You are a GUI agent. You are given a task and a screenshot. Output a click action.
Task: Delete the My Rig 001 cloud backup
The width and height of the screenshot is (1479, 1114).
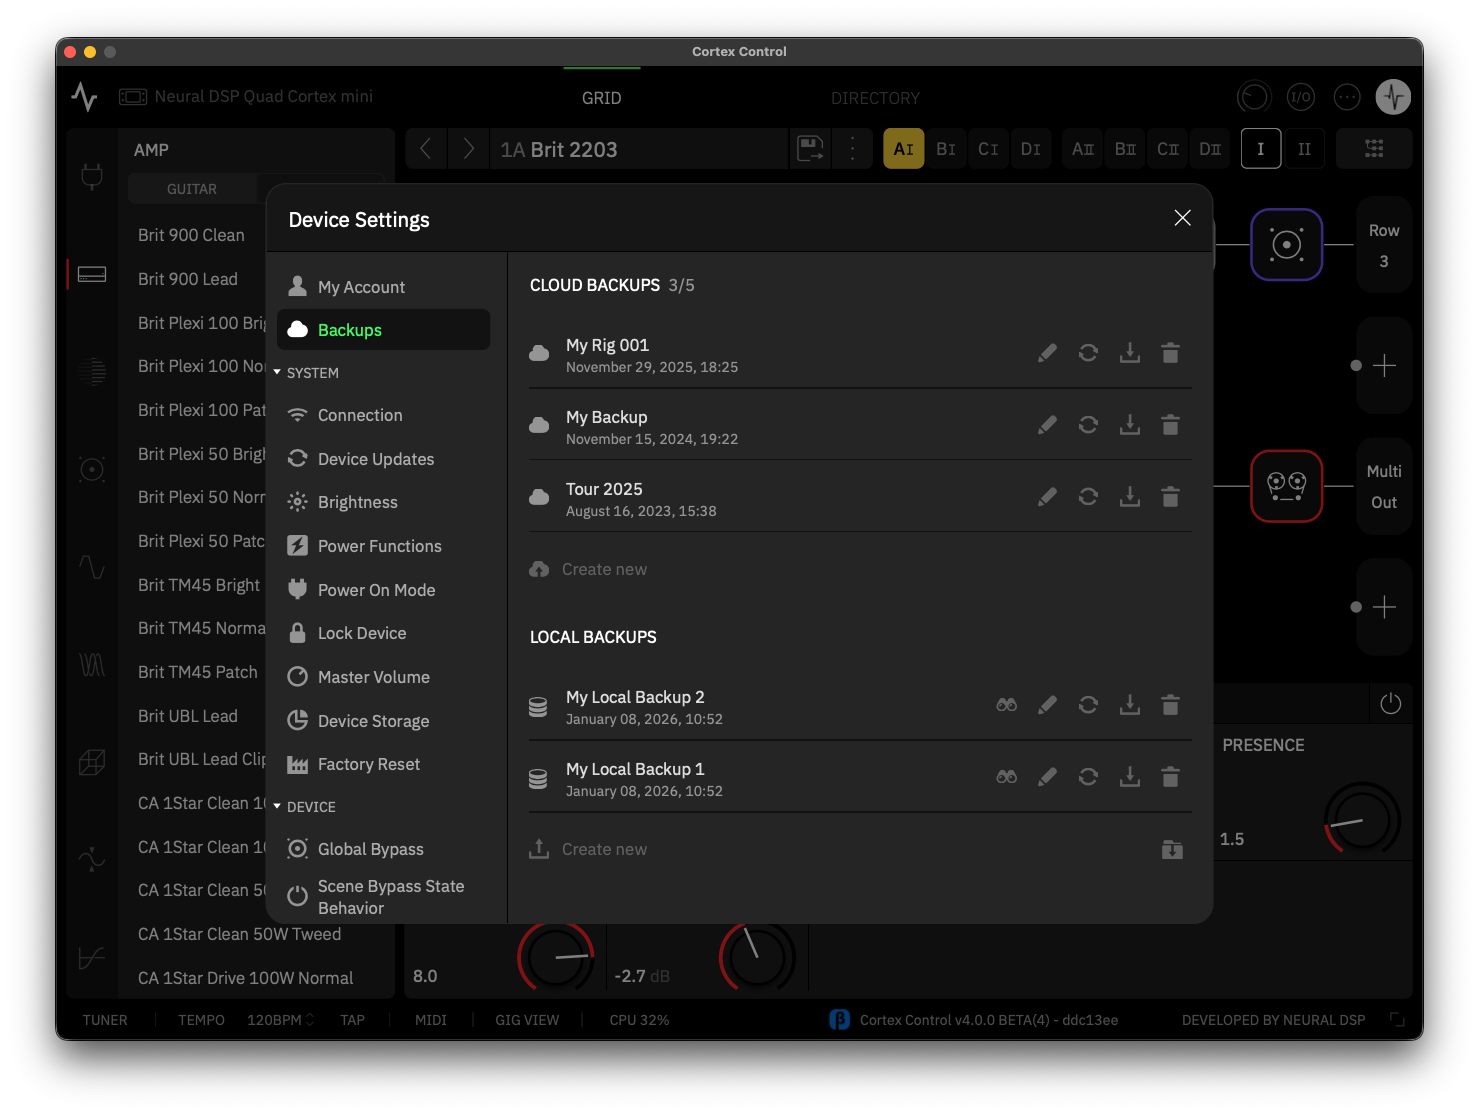coord(1170,353)
